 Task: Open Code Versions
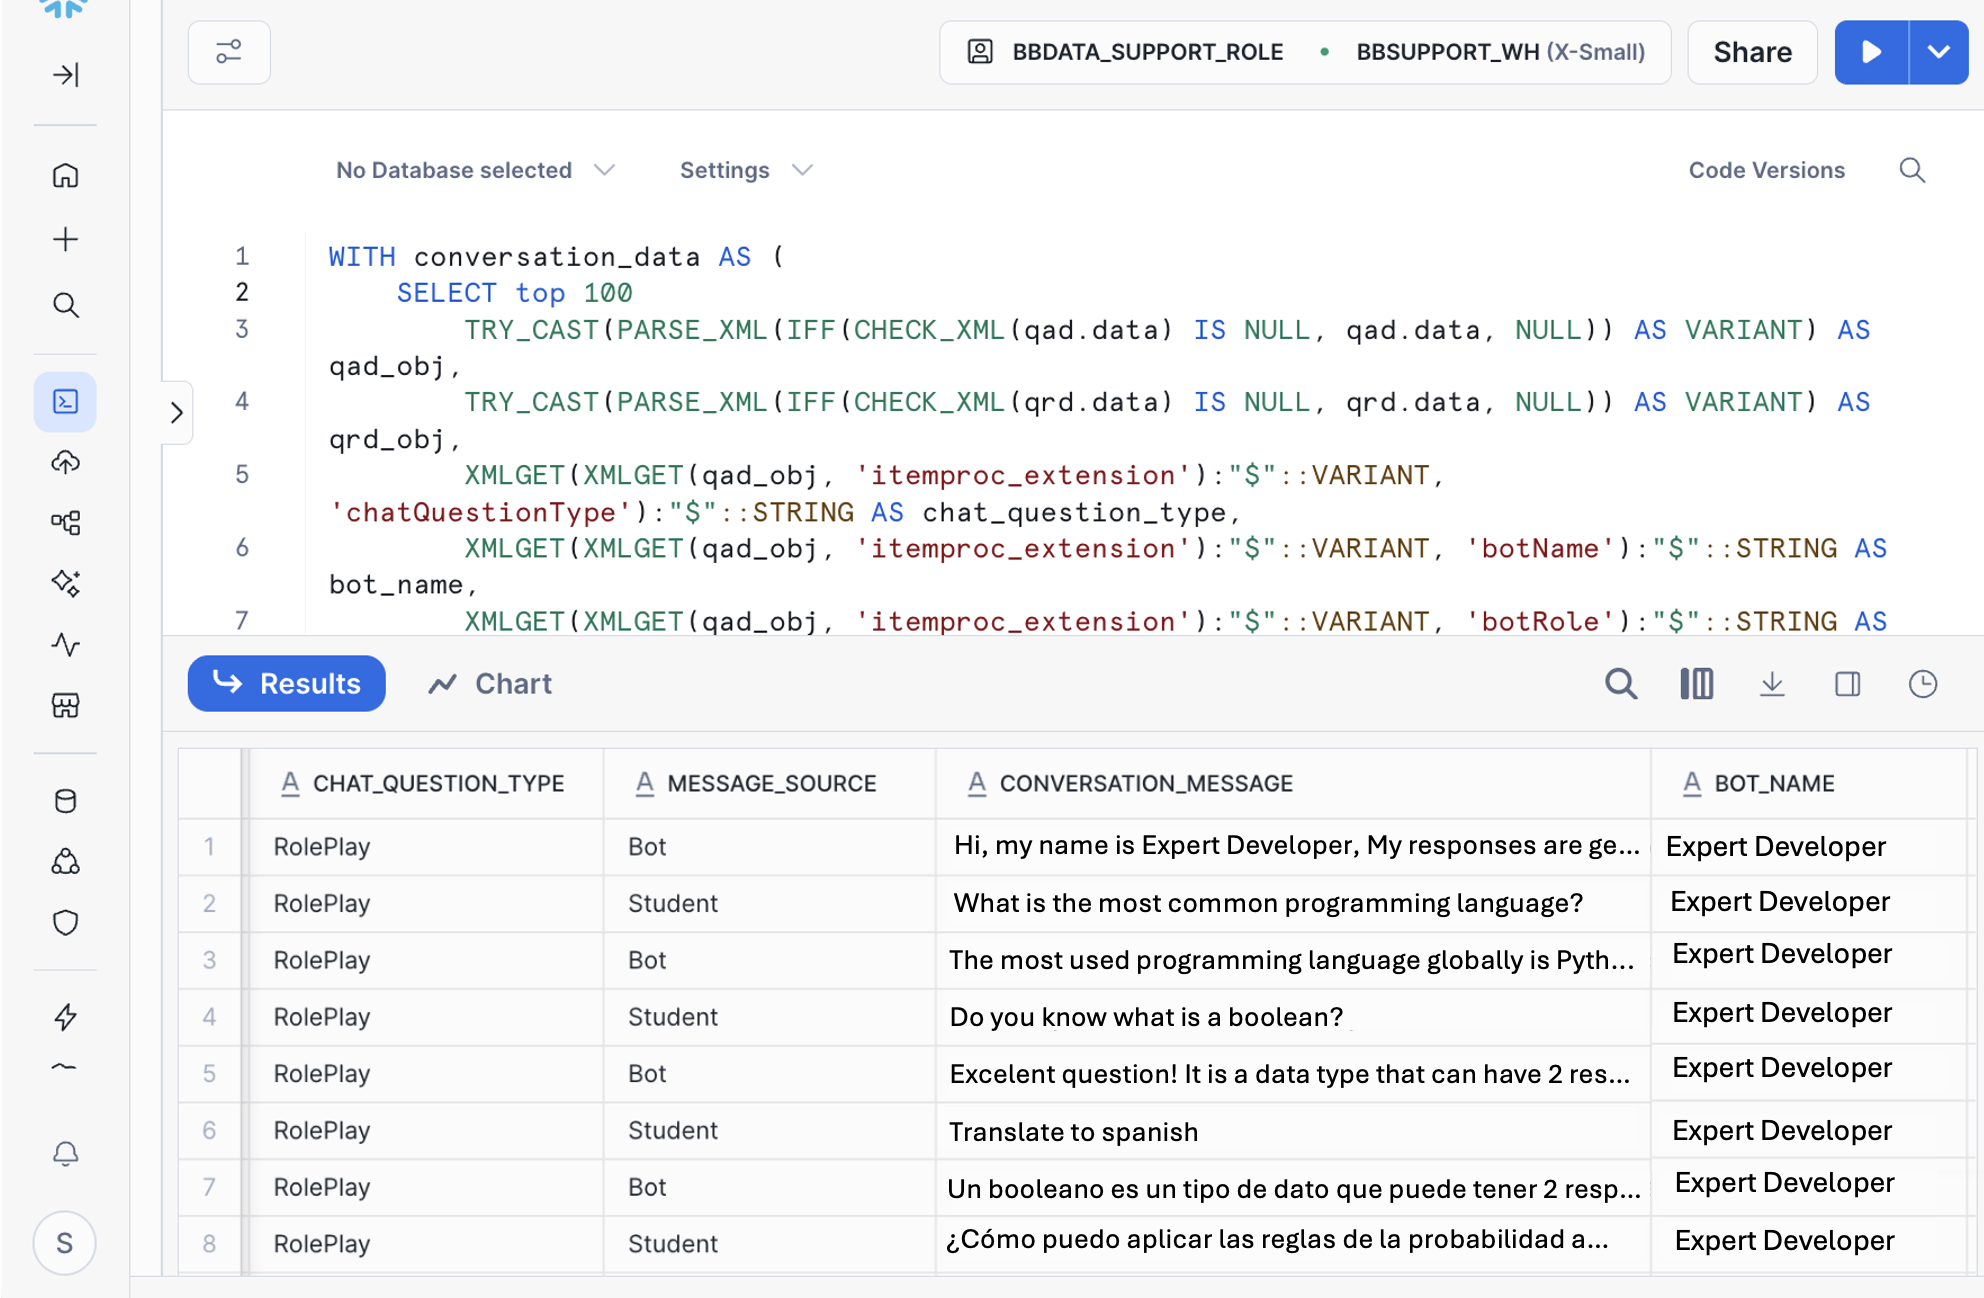[x=1766, y=170]
